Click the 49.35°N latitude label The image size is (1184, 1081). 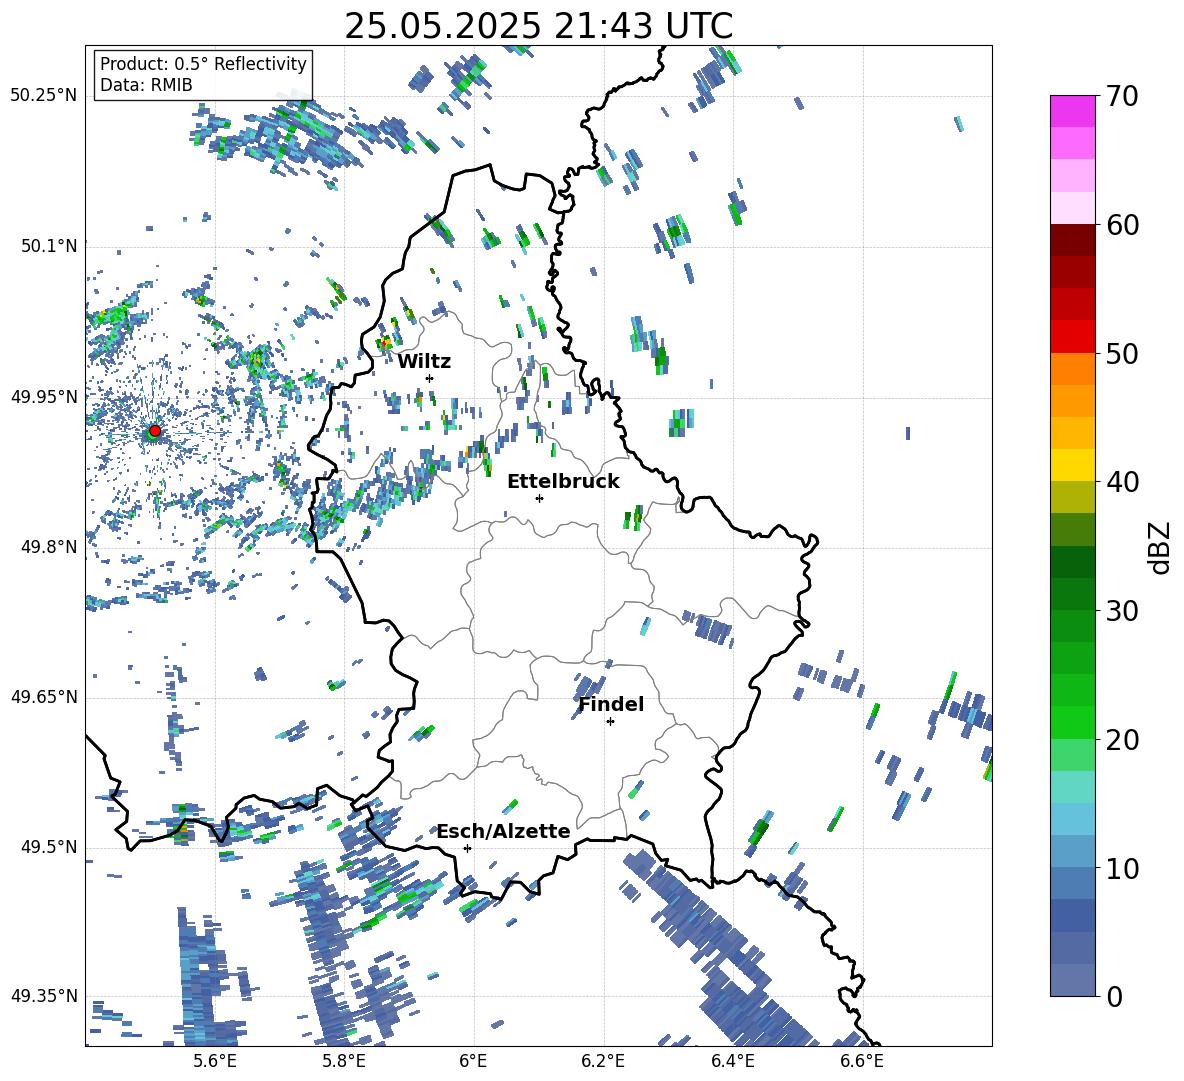(x=44, y=996)
